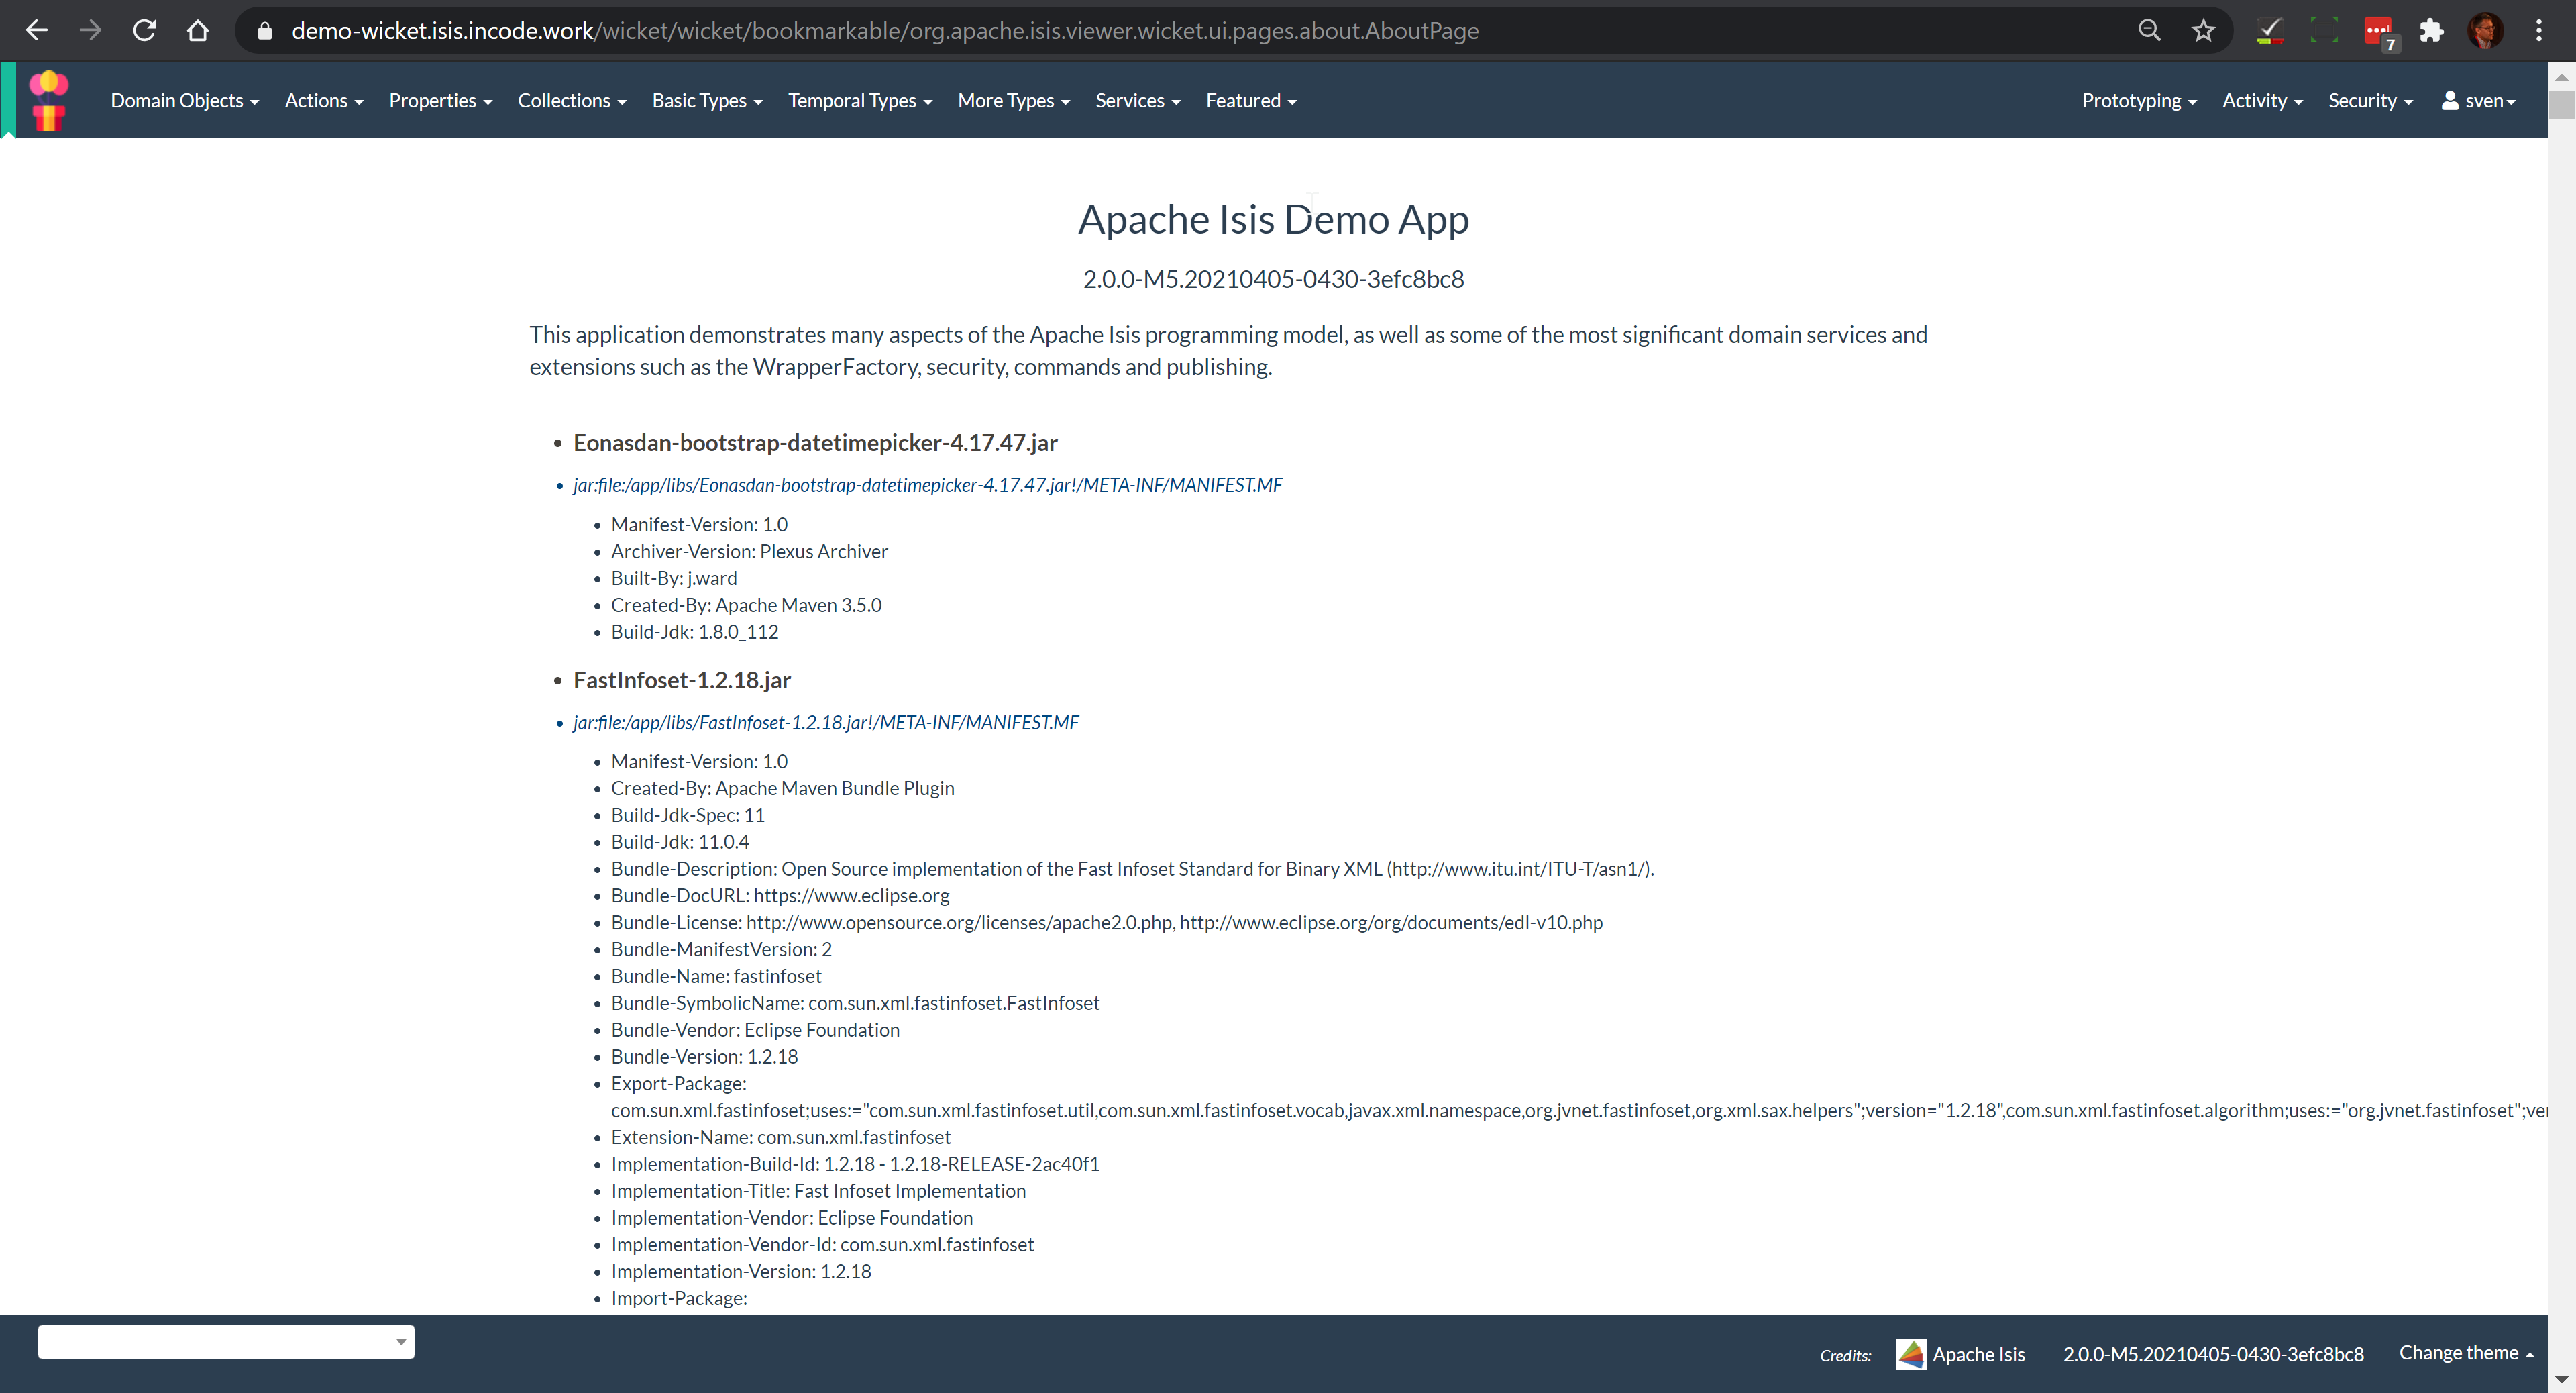Click the browser profile avatar
The height and width of the screenshot is (1393, 2576).
[2485, 31]
